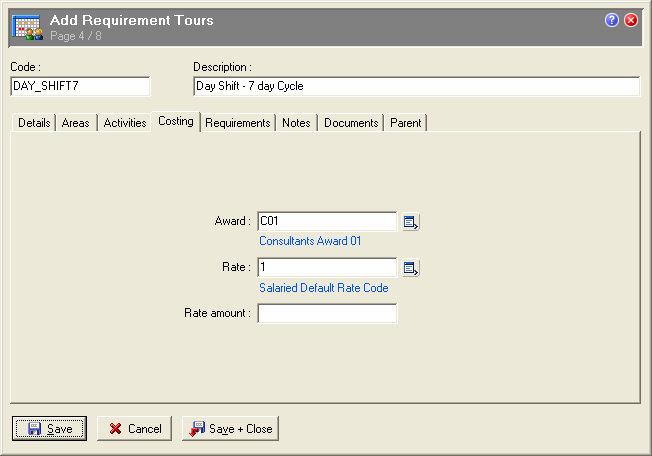652x456 pixels.
Task: Click the Award field containing C01
Action: click(327, 221)
